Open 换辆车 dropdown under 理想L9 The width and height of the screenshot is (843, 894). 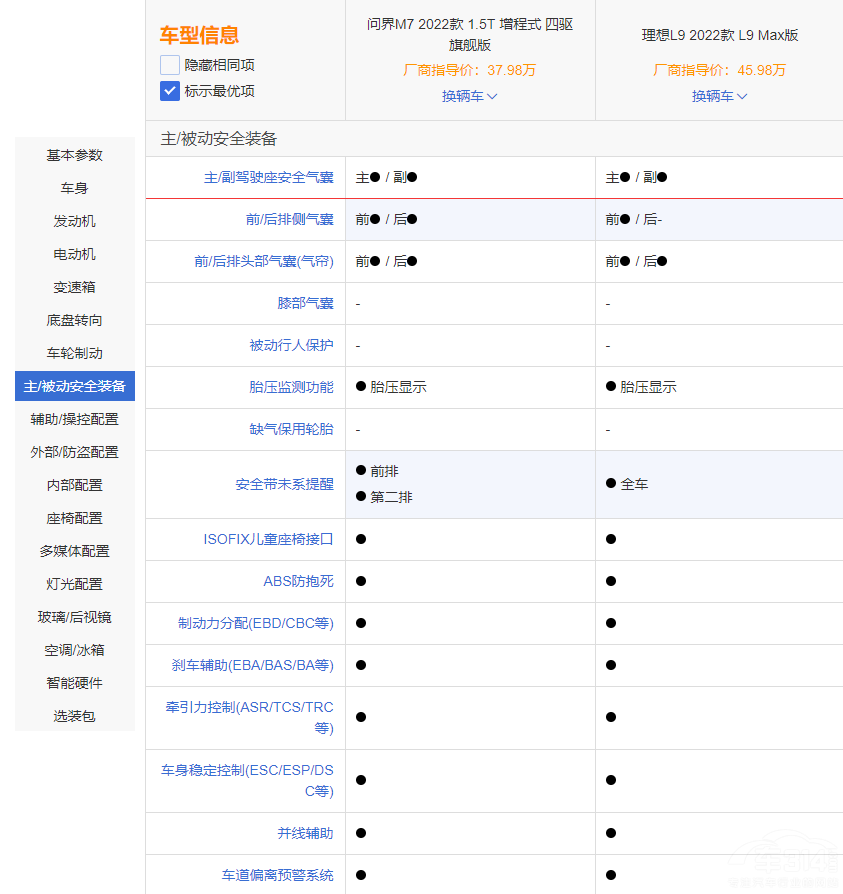pos(720,96)
